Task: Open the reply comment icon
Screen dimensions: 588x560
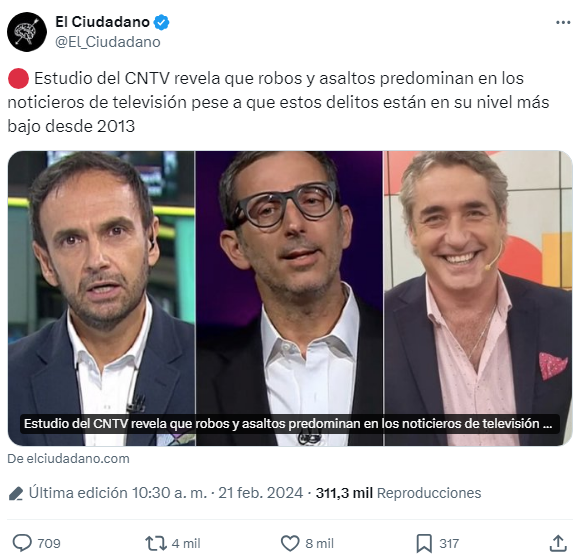Action: [x=22, y=543]
